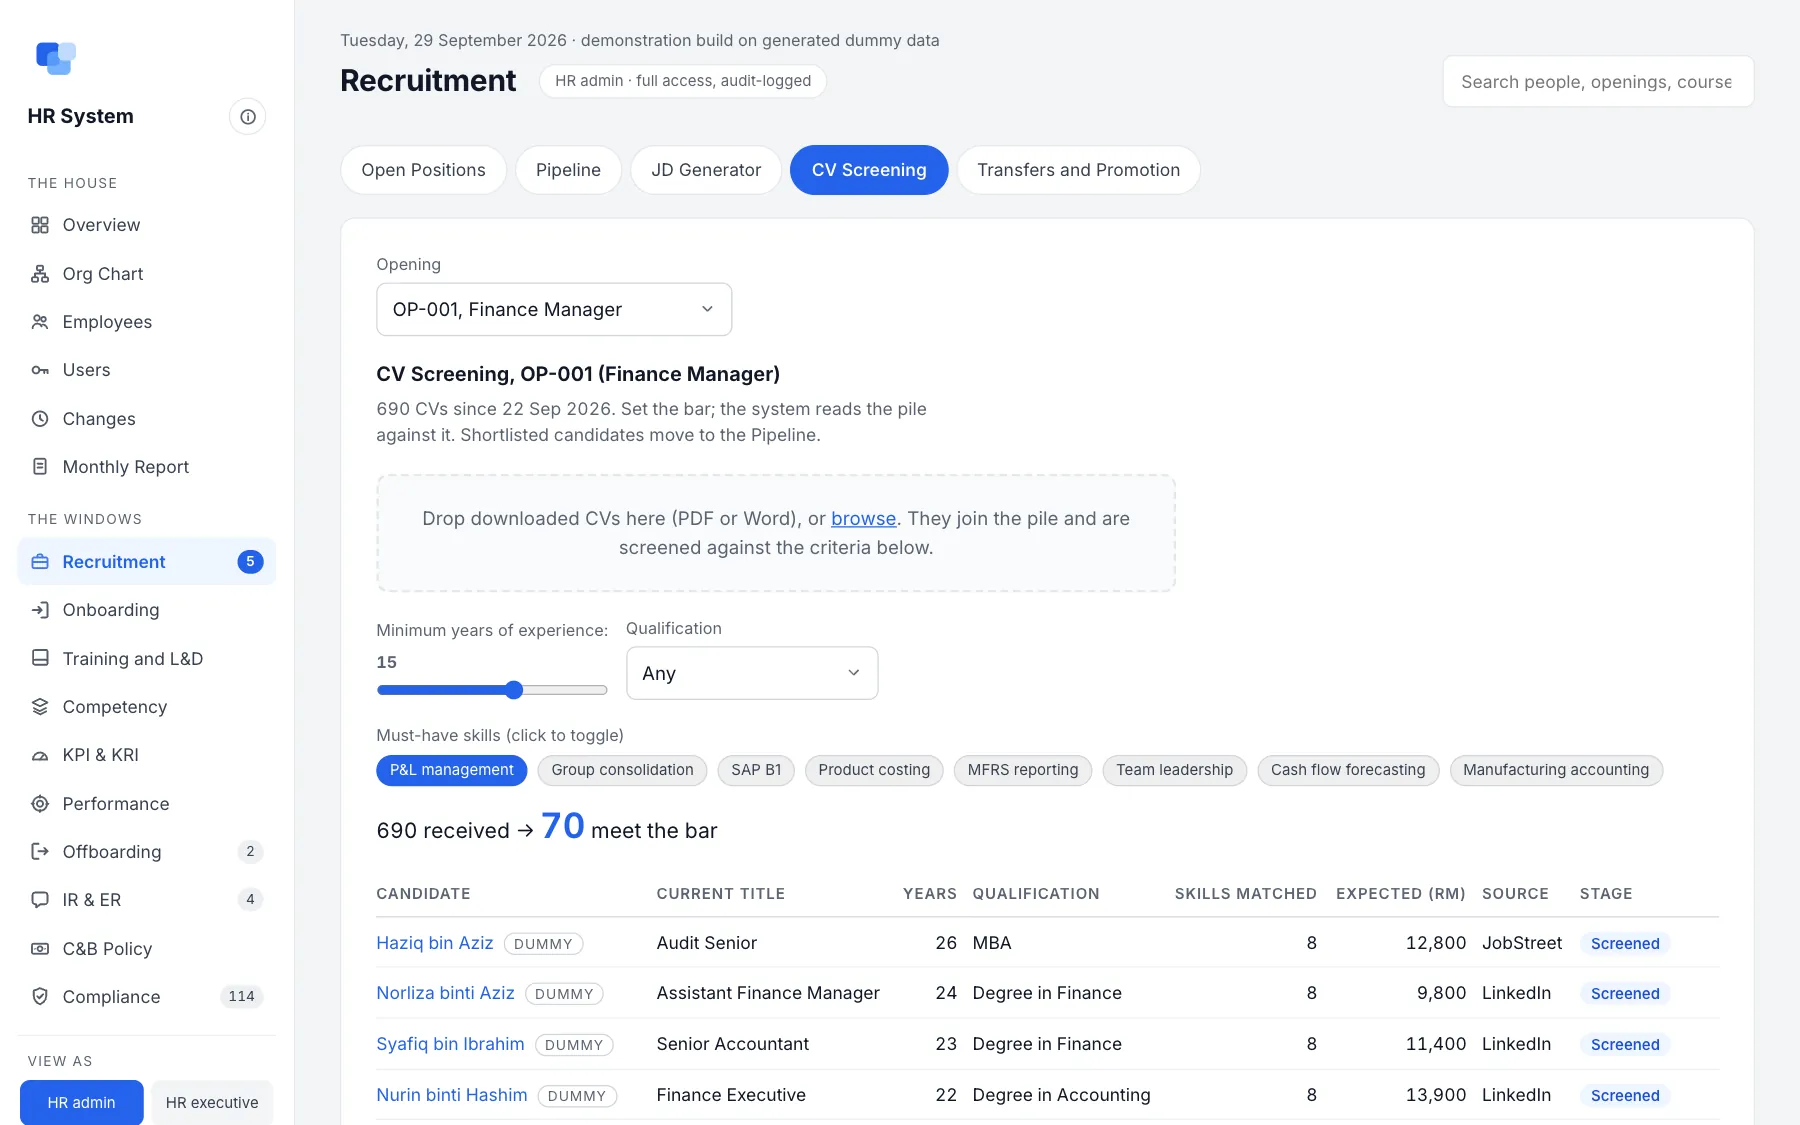Toggle the MFRS reporting skill chip
This screenshot has width=1800, height=1125.
(1023, 770)
